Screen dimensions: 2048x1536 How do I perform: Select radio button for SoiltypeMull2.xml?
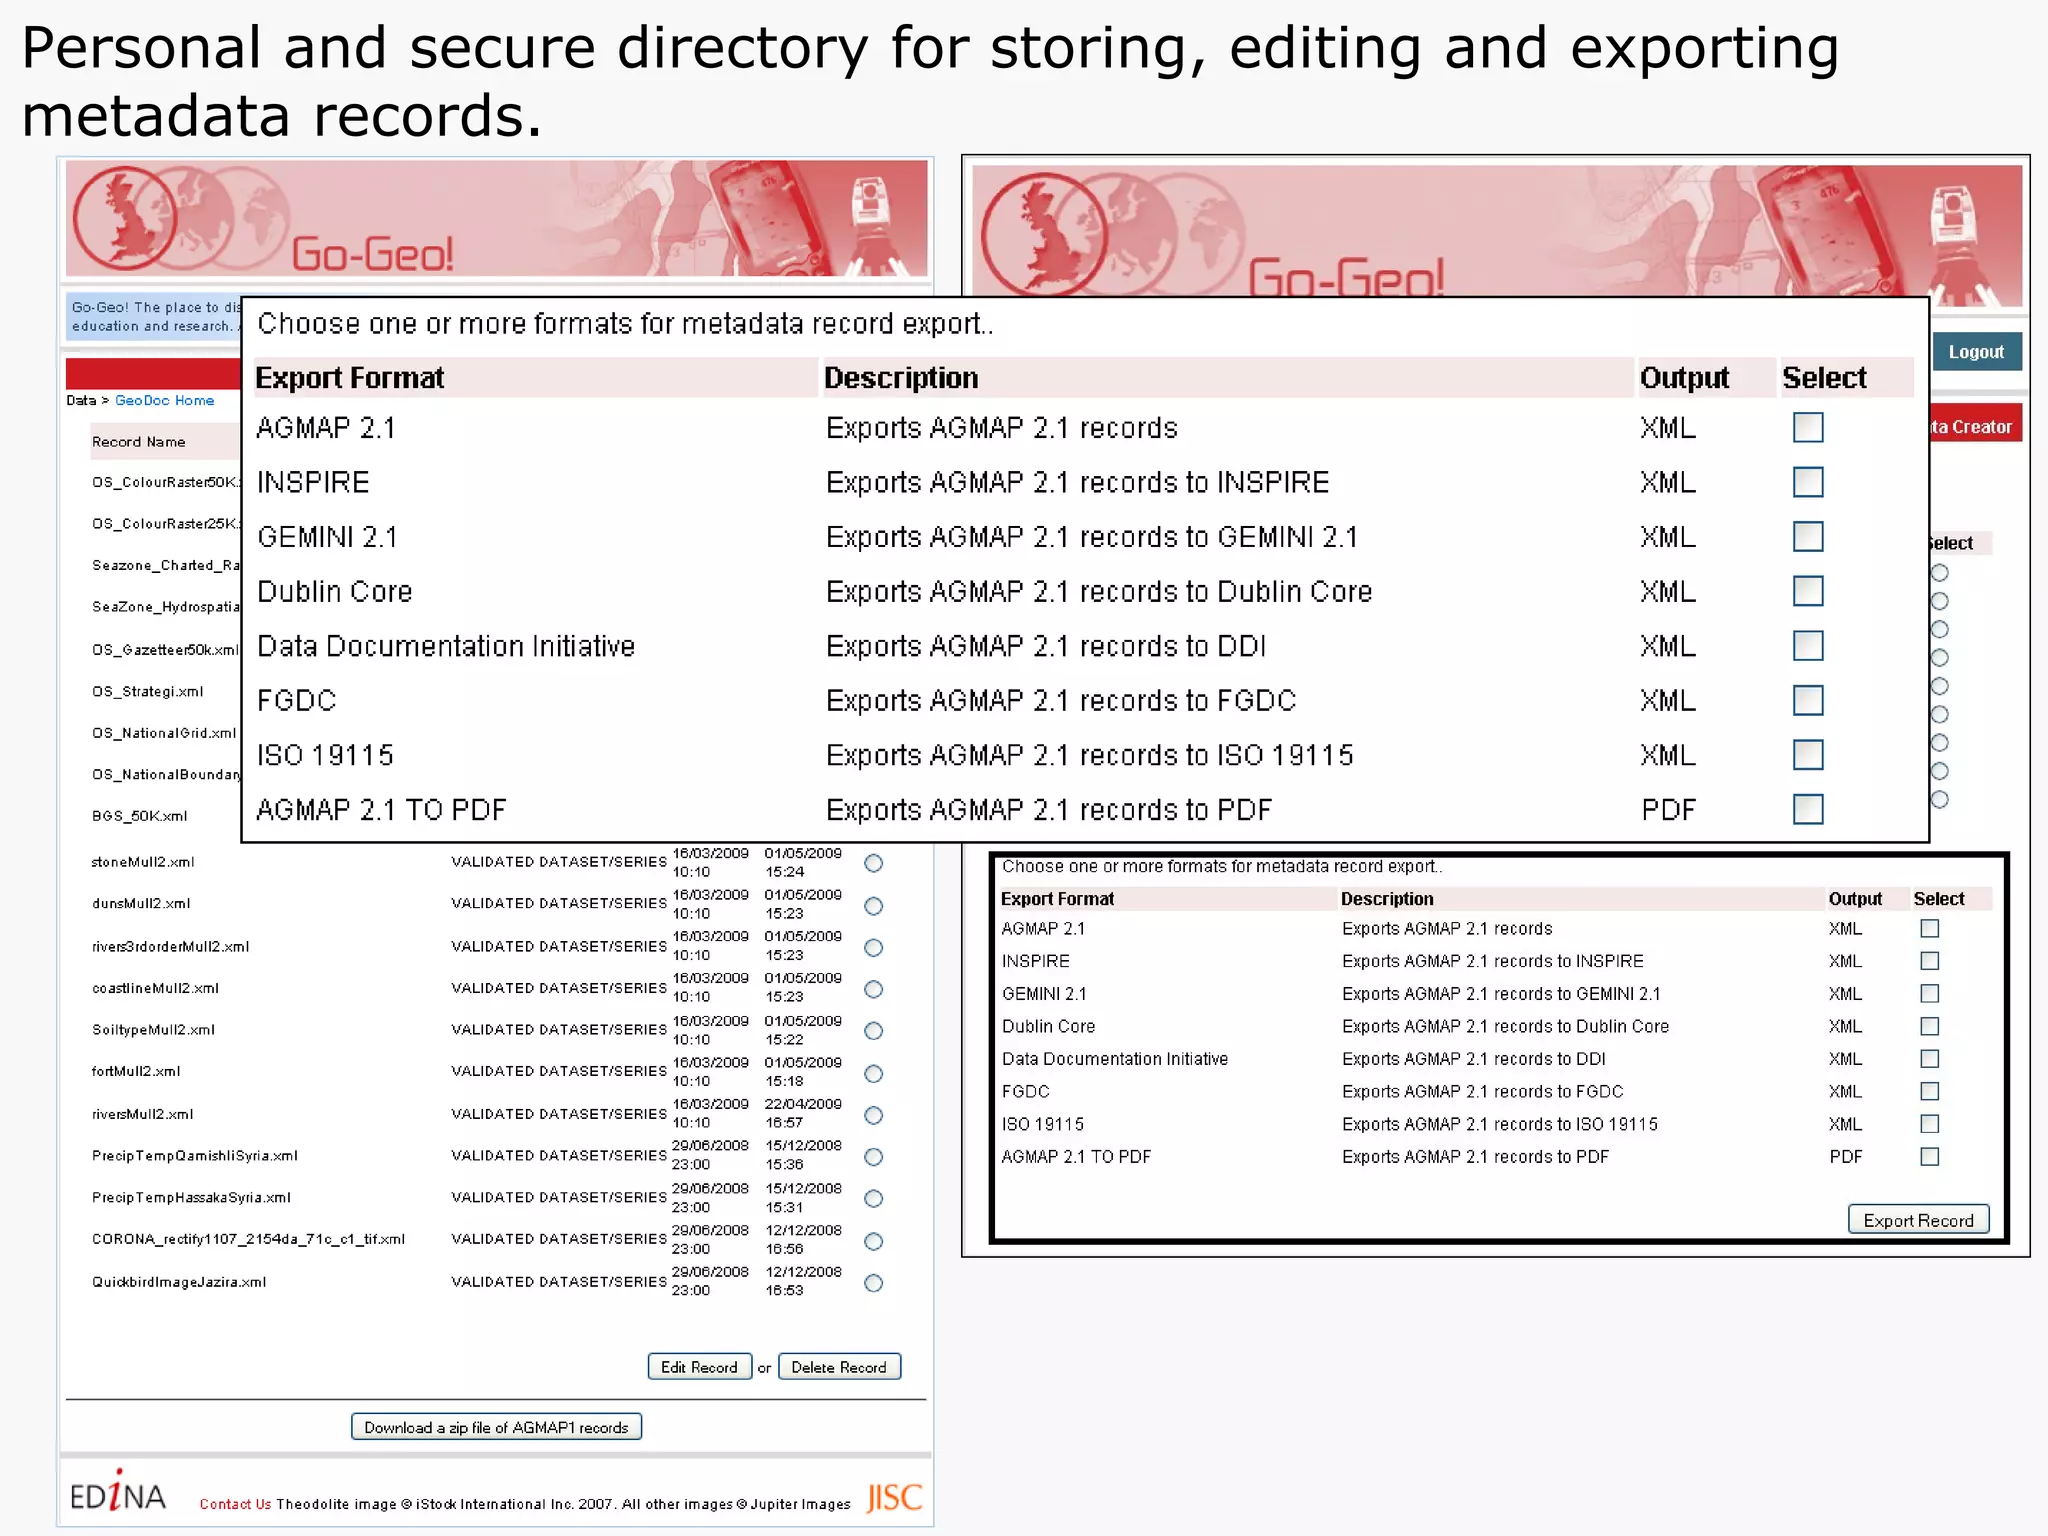click(874, 1031)
